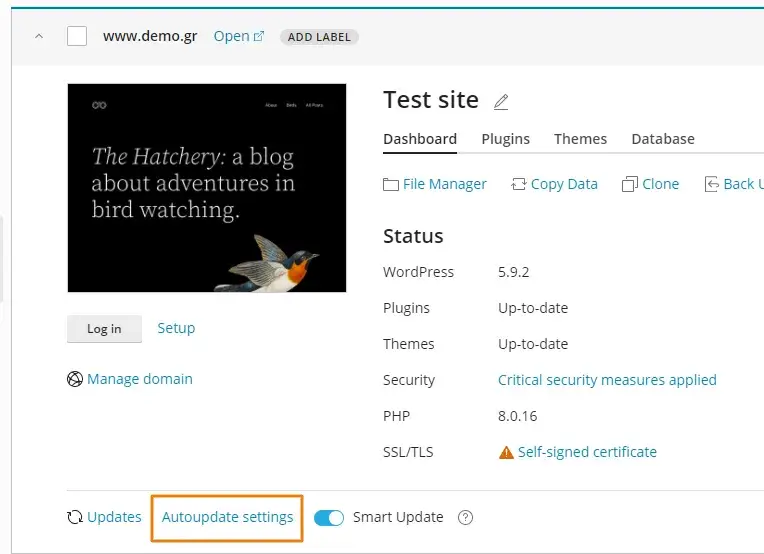Switch to the Themes tab

click(580, 139)
